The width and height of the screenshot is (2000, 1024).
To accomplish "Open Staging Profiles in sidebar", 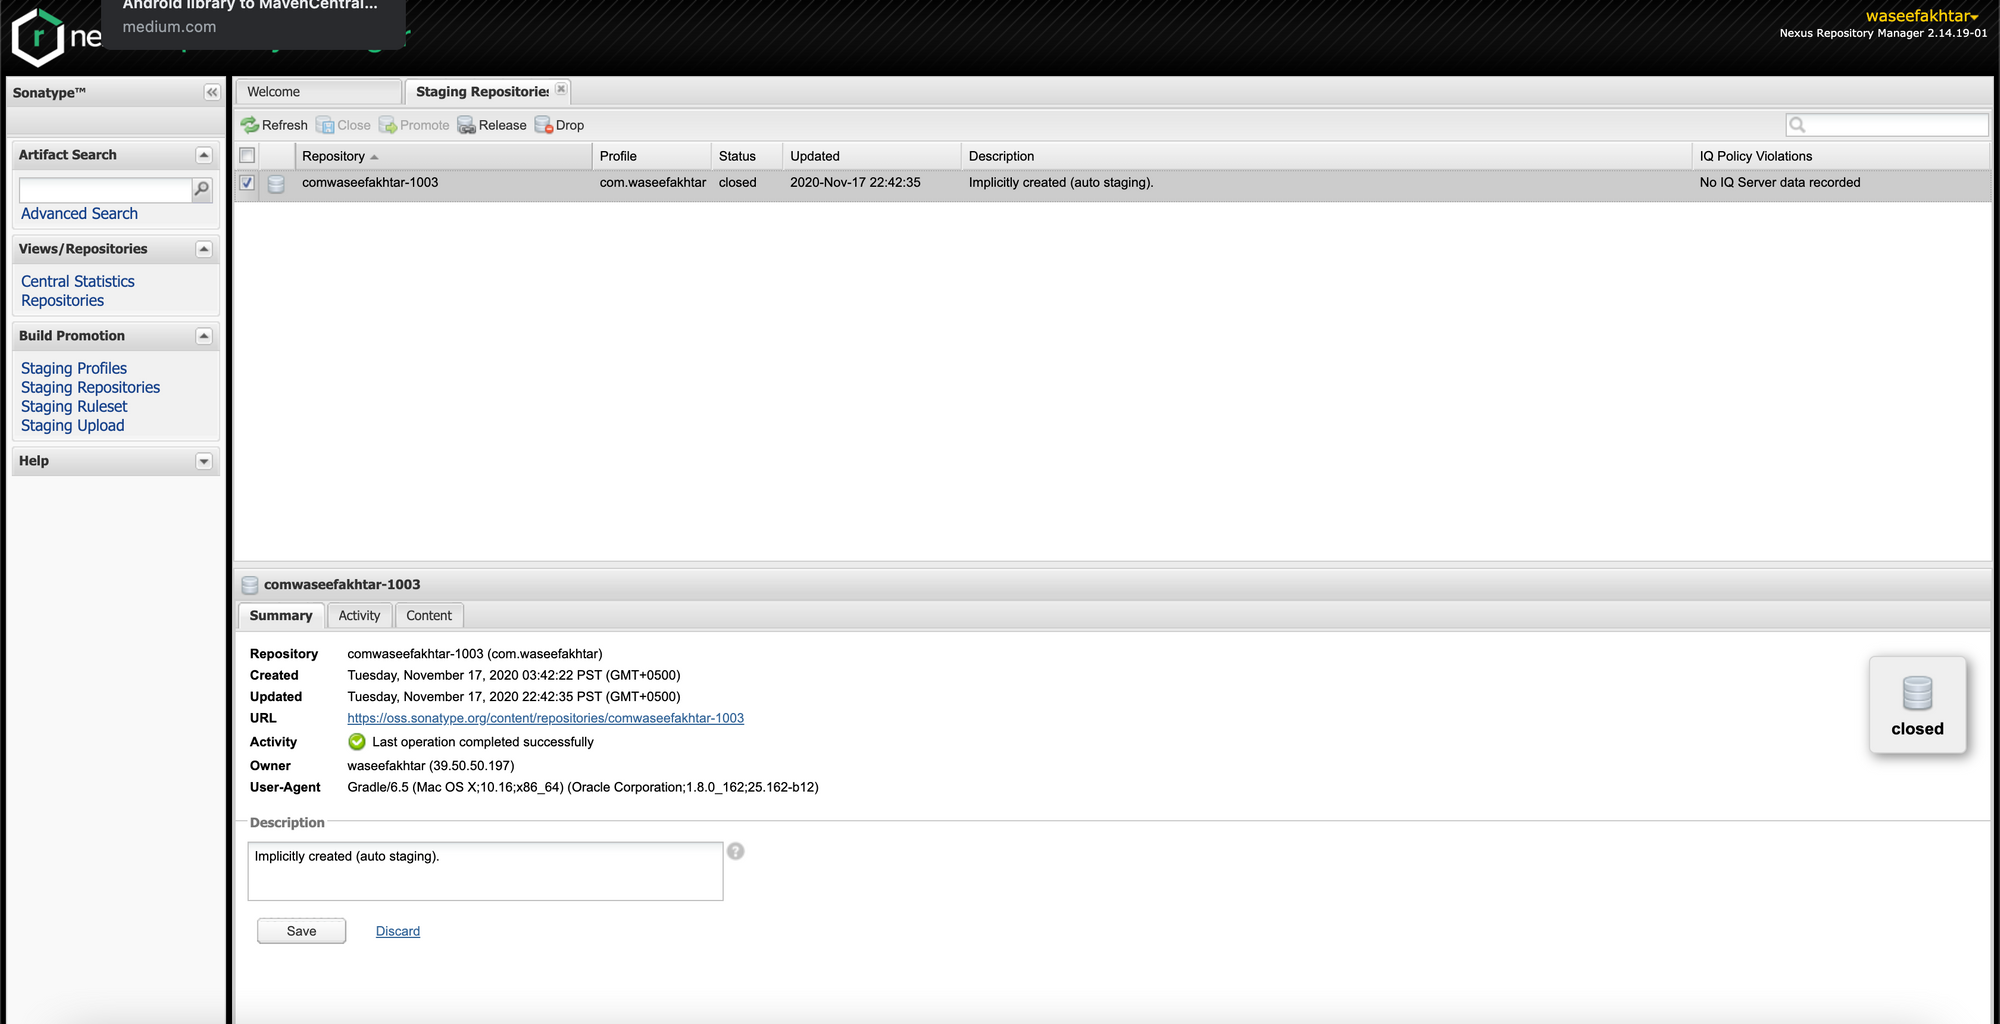I will pyautogui.click(x=74, y=369).
